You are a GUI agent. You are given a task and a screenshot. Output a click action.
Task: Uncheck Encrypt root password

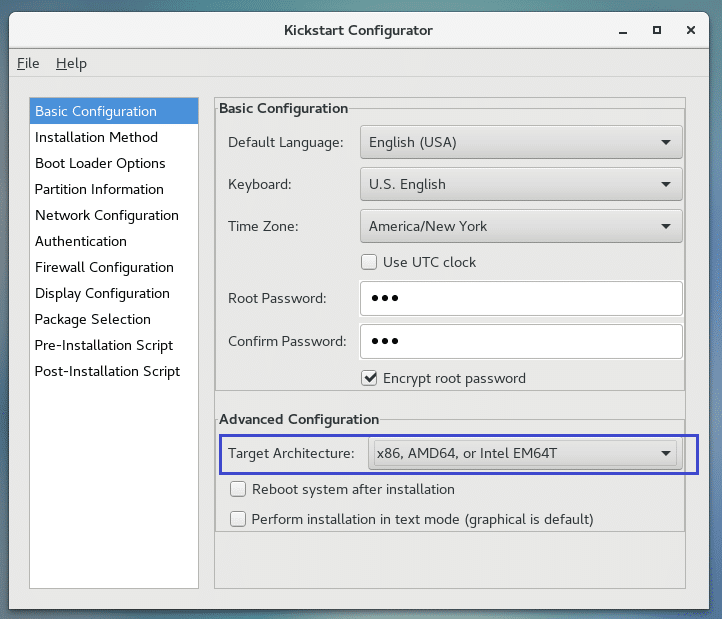pyautogui.click(x=370, y=378)
